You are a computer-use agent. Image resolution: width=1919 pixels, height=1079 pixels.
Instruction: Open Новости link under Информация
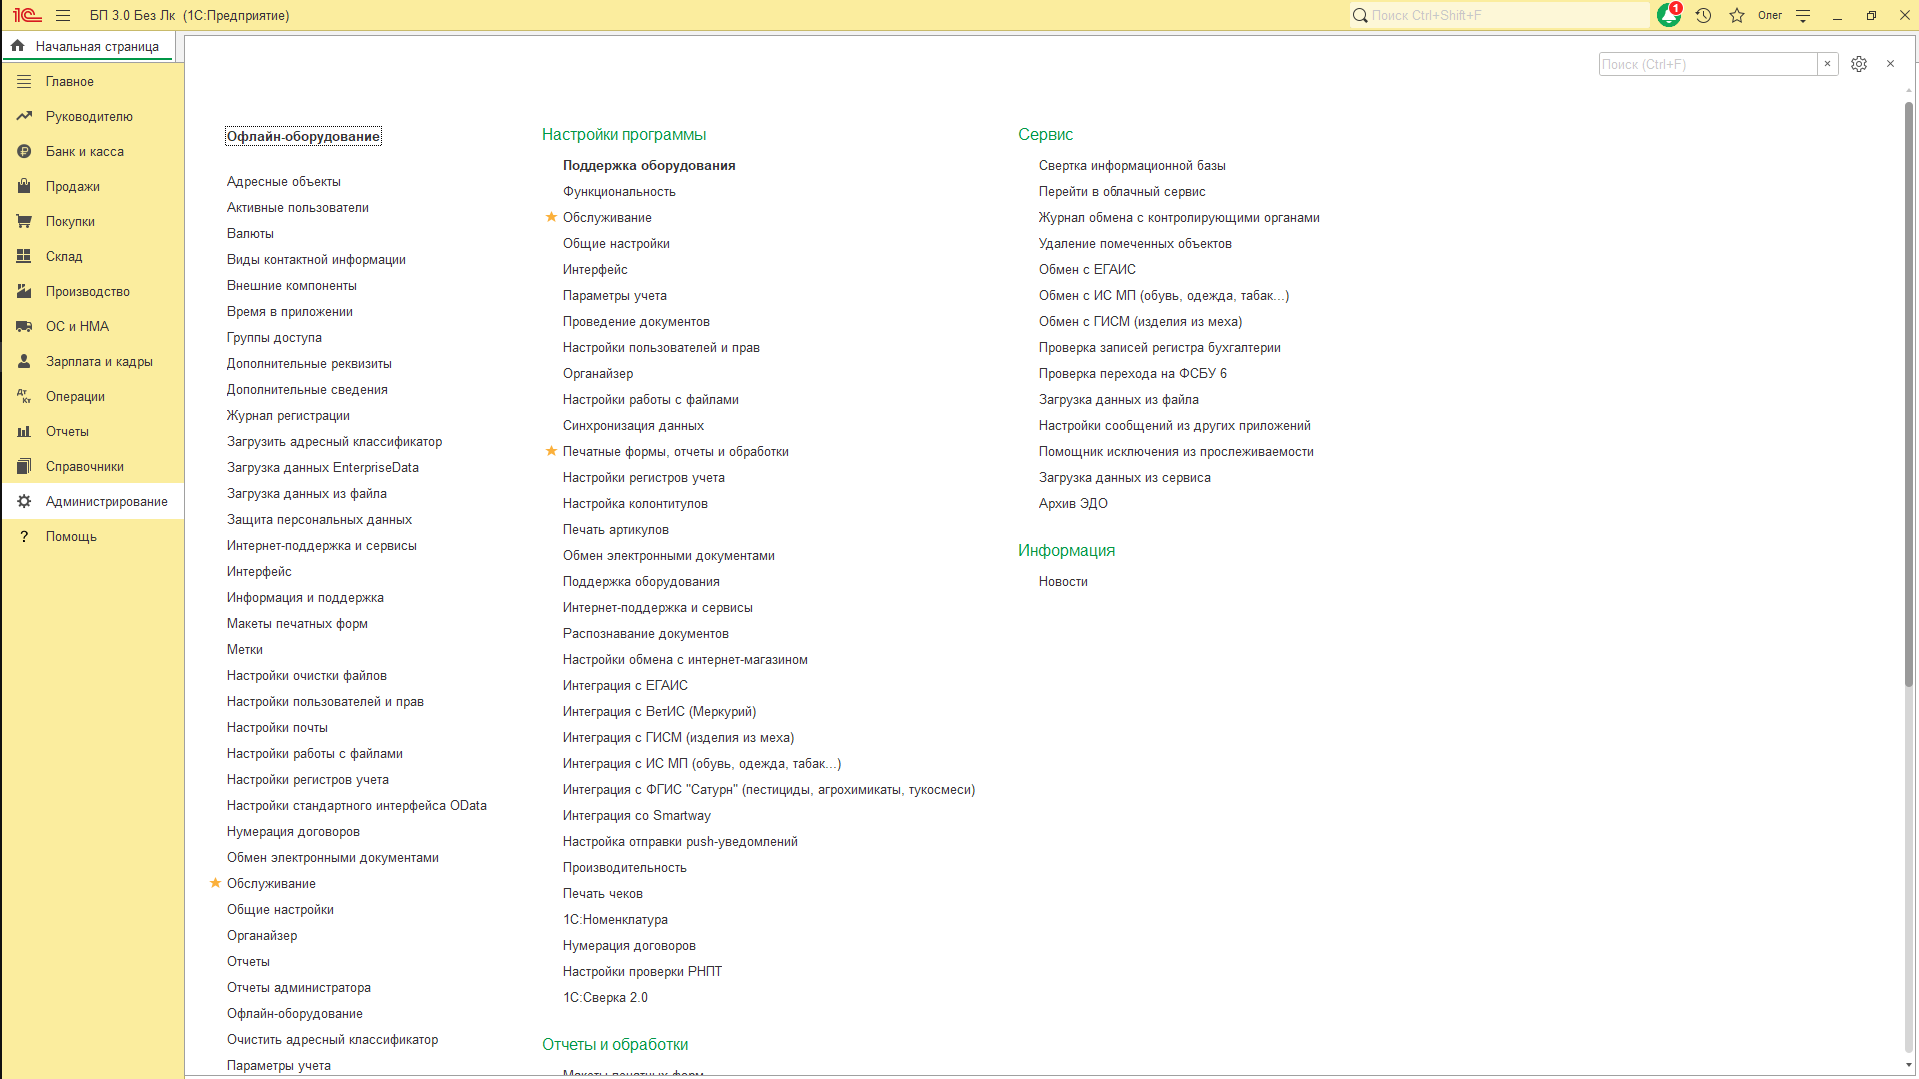tap(1063, 582)
